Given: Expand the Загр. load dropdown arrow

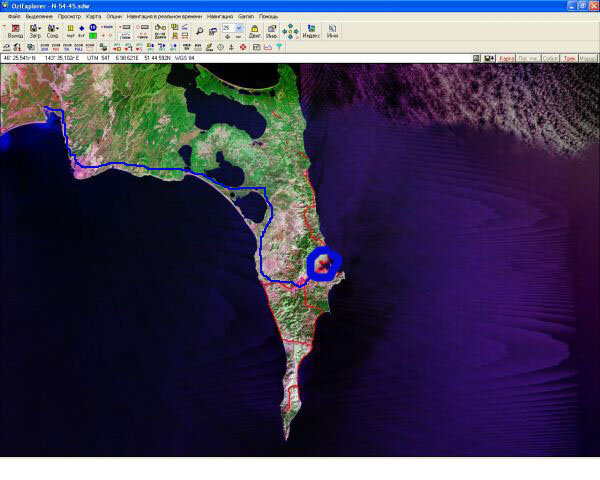Looking at the screenshot, I should click(41, 28).
